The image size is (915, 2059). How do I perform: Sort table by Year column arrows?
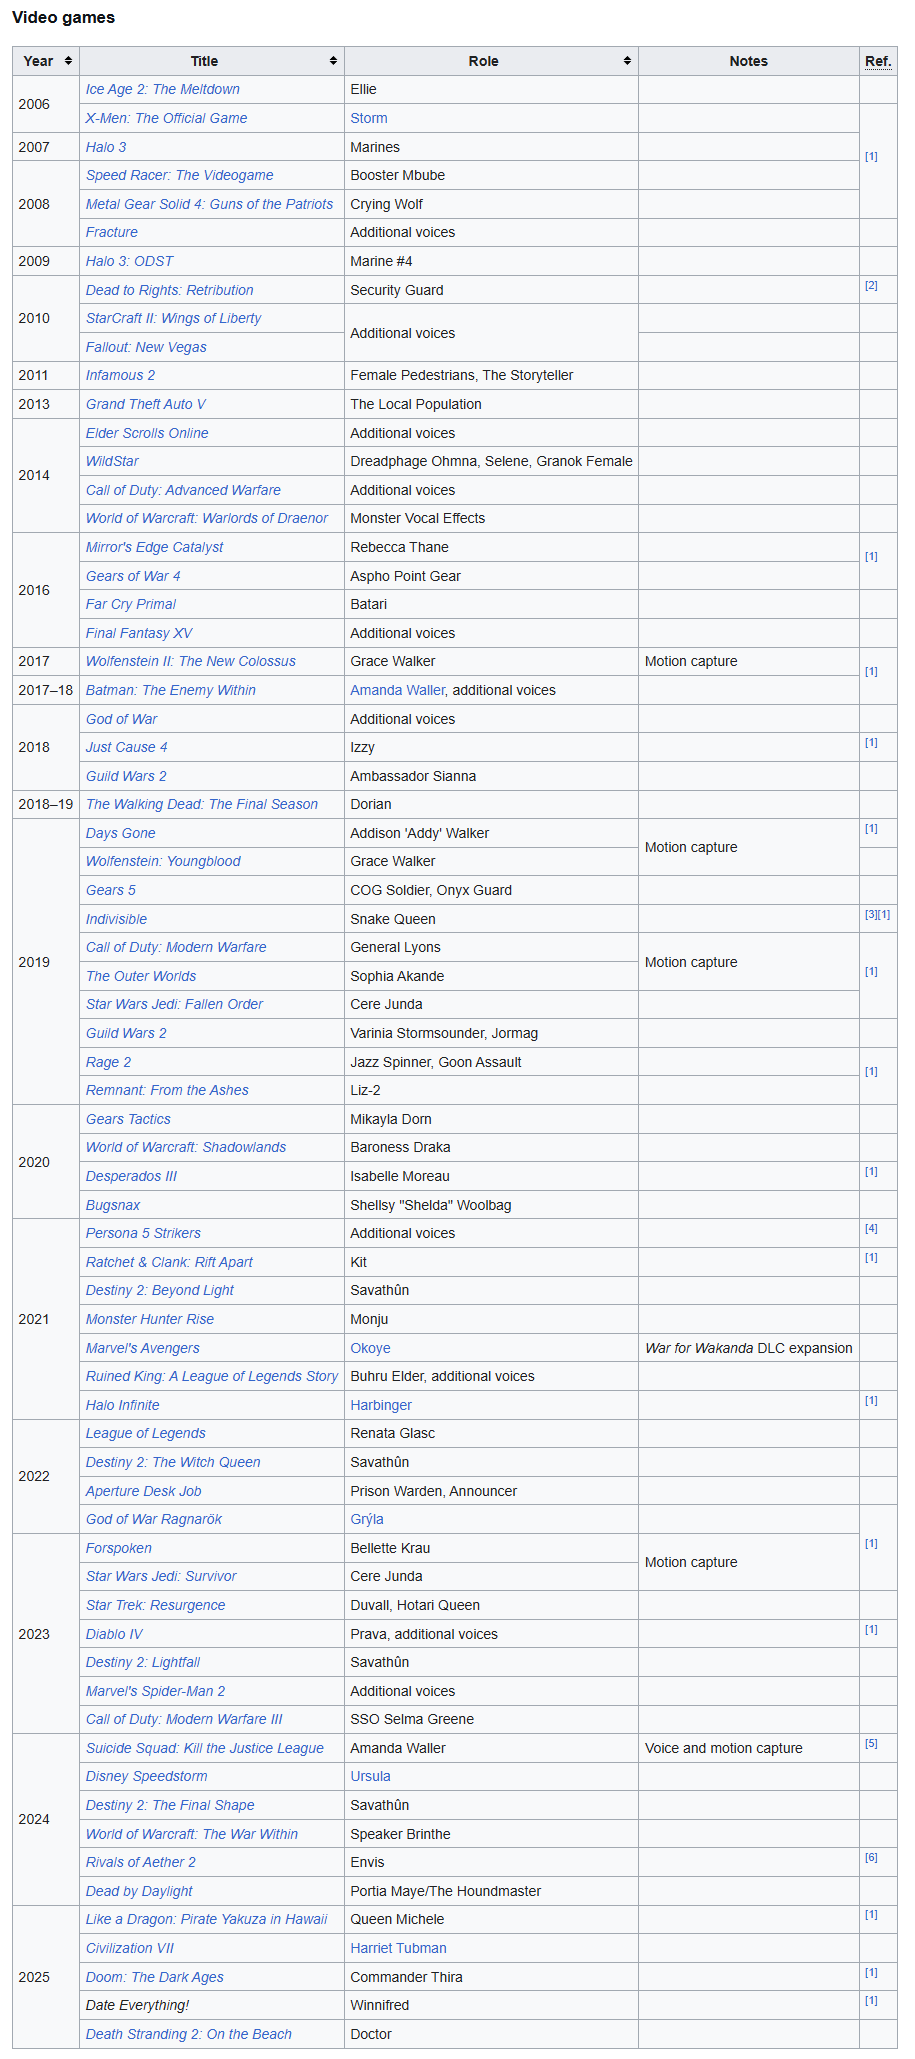tap(68, 61)
